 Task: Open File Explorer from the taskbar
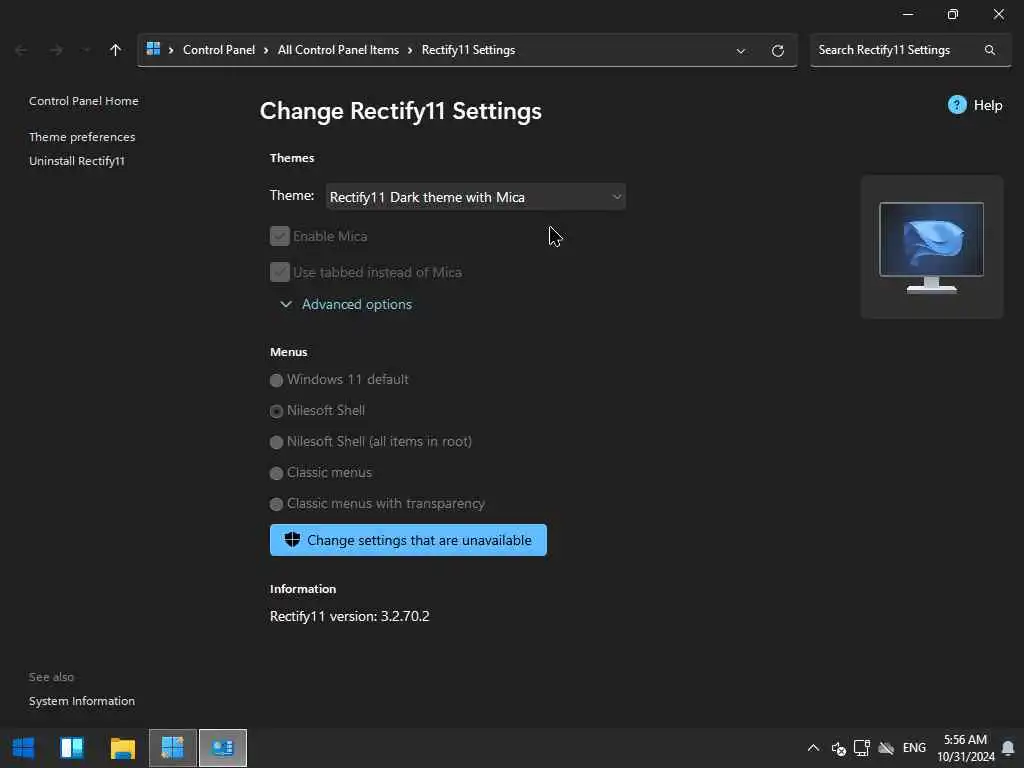coord(122,748)
